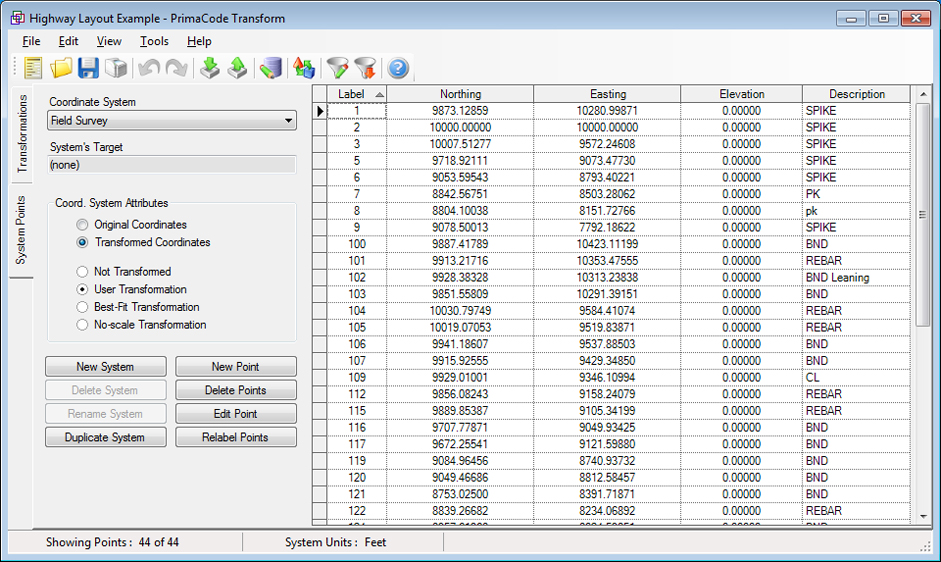This screenshot has height=562, width=941.
Task: Click the export icon with green up arrow
Action: (237, 68)
